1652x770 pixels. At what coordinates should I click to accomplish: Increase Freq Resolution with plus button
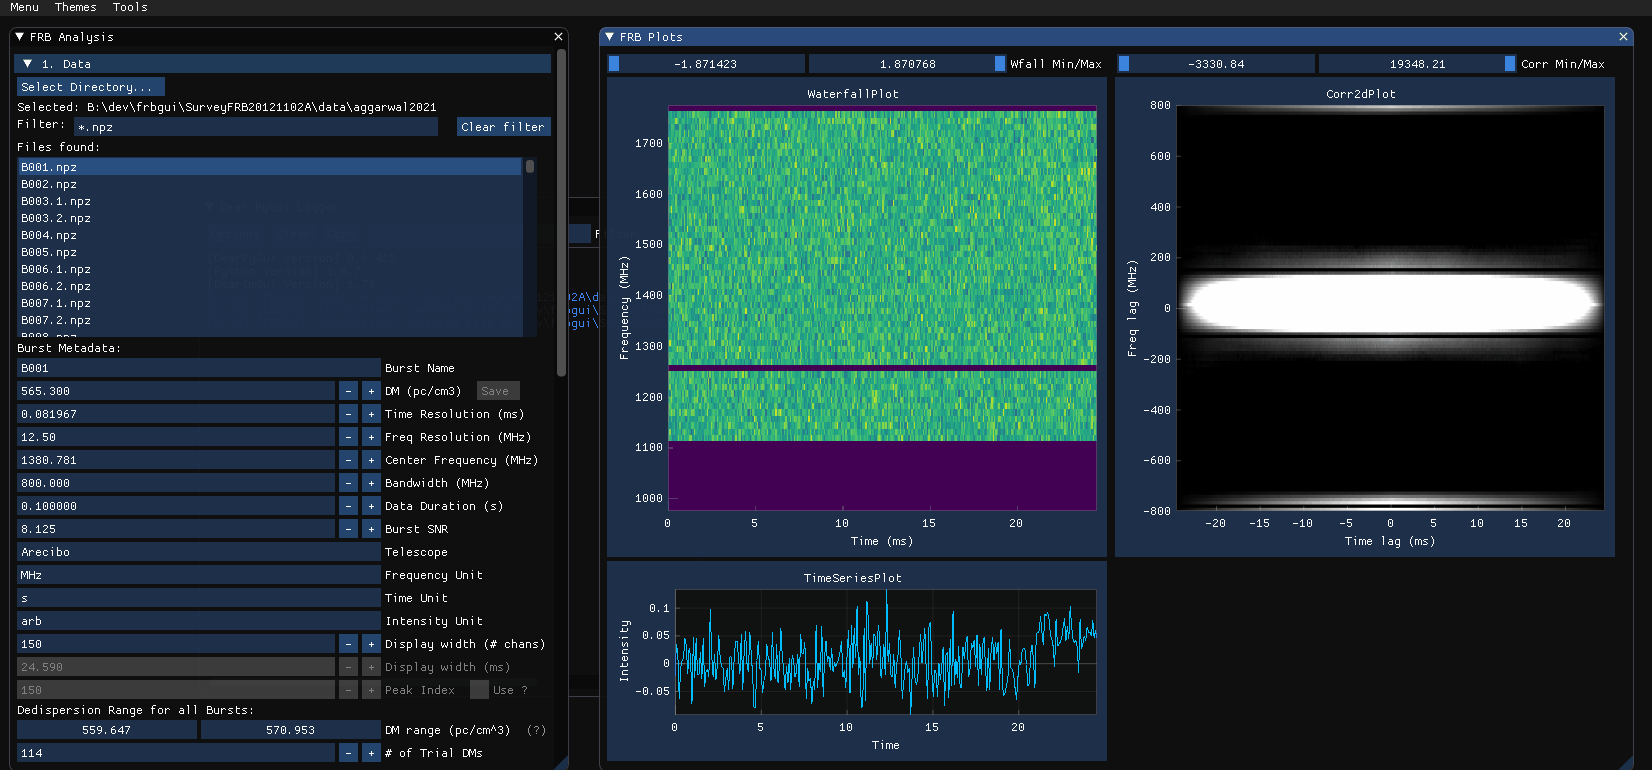[x=371, y=437]
